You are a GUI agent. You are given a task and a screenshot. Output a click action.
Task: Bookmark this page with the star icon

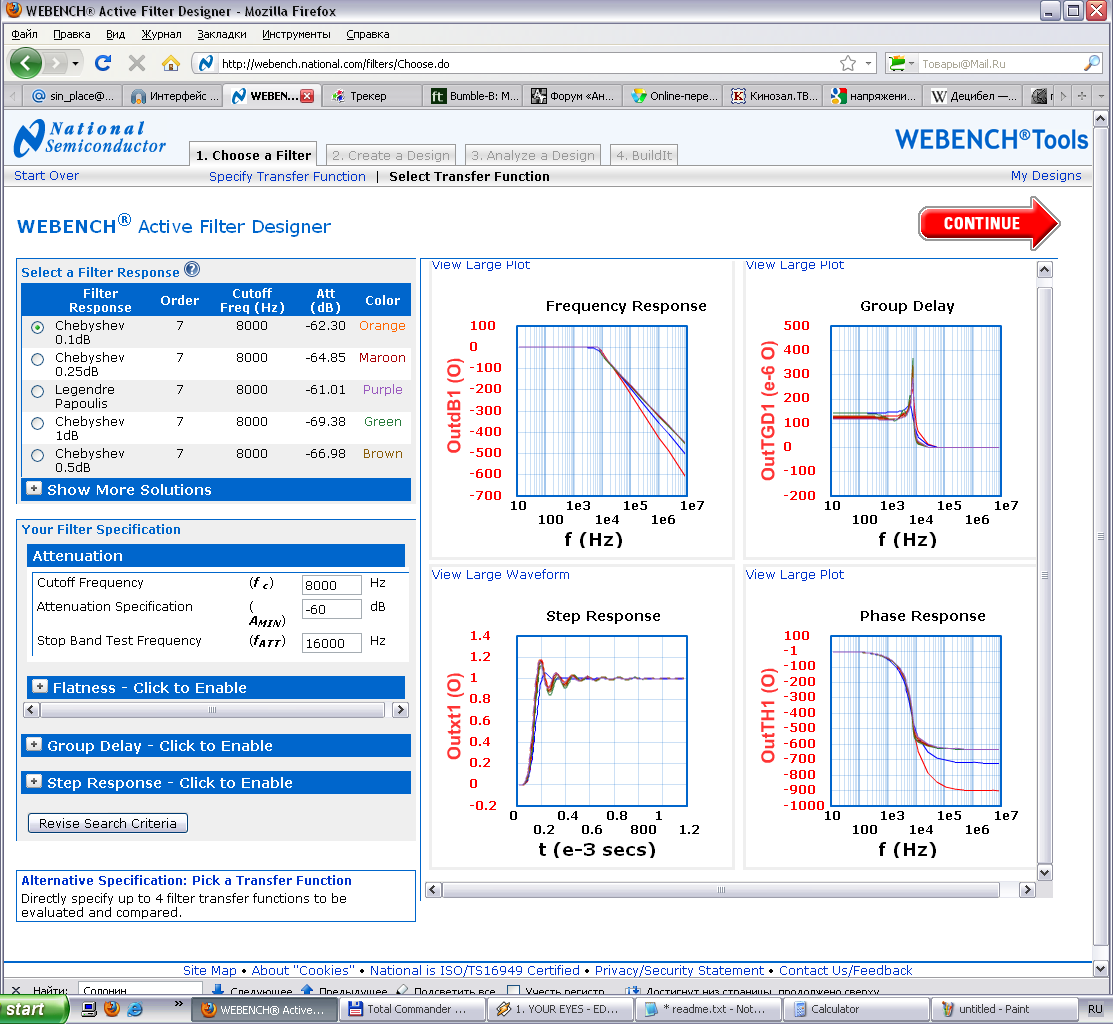tap(848, 63)
